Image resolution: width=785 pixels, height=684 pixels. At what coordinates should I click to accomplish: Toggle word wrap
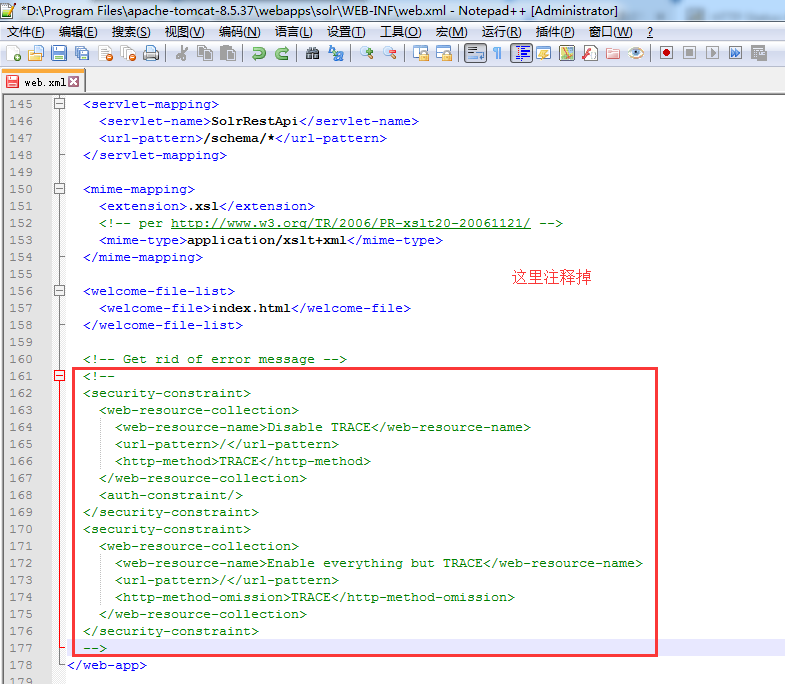pyautogui.click(x=475, y=53)
